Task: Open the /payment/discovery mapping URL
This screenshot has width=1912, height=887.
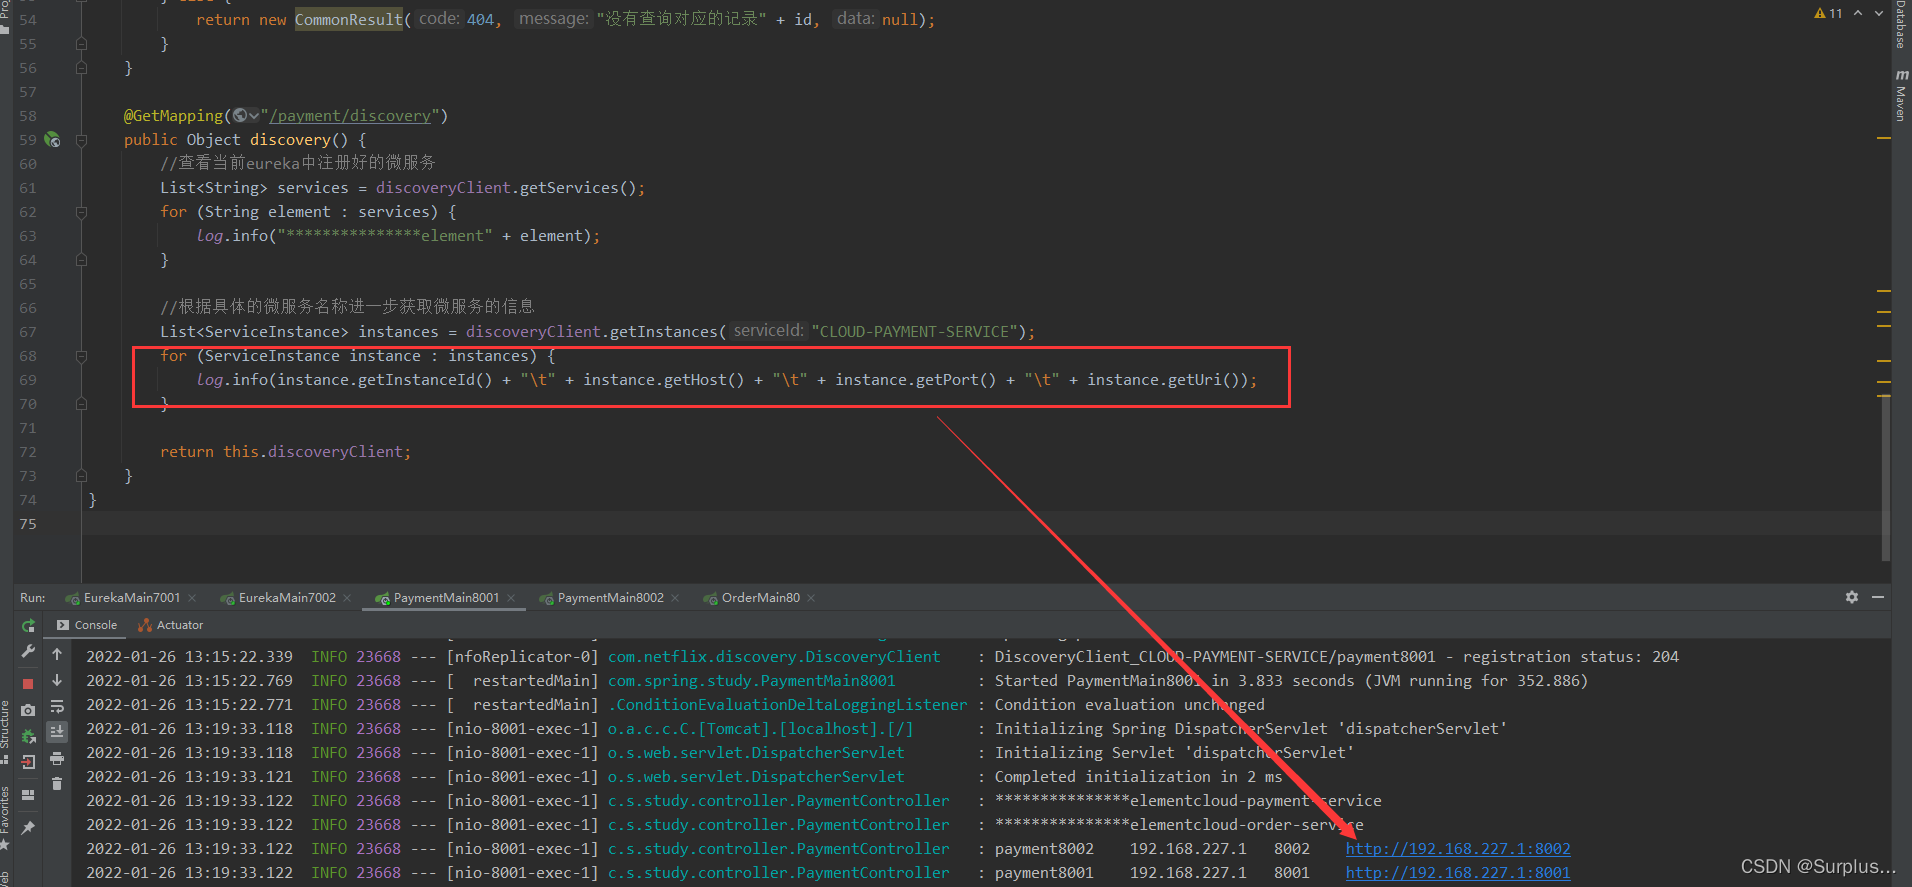Action: click(x=350, y=116)
